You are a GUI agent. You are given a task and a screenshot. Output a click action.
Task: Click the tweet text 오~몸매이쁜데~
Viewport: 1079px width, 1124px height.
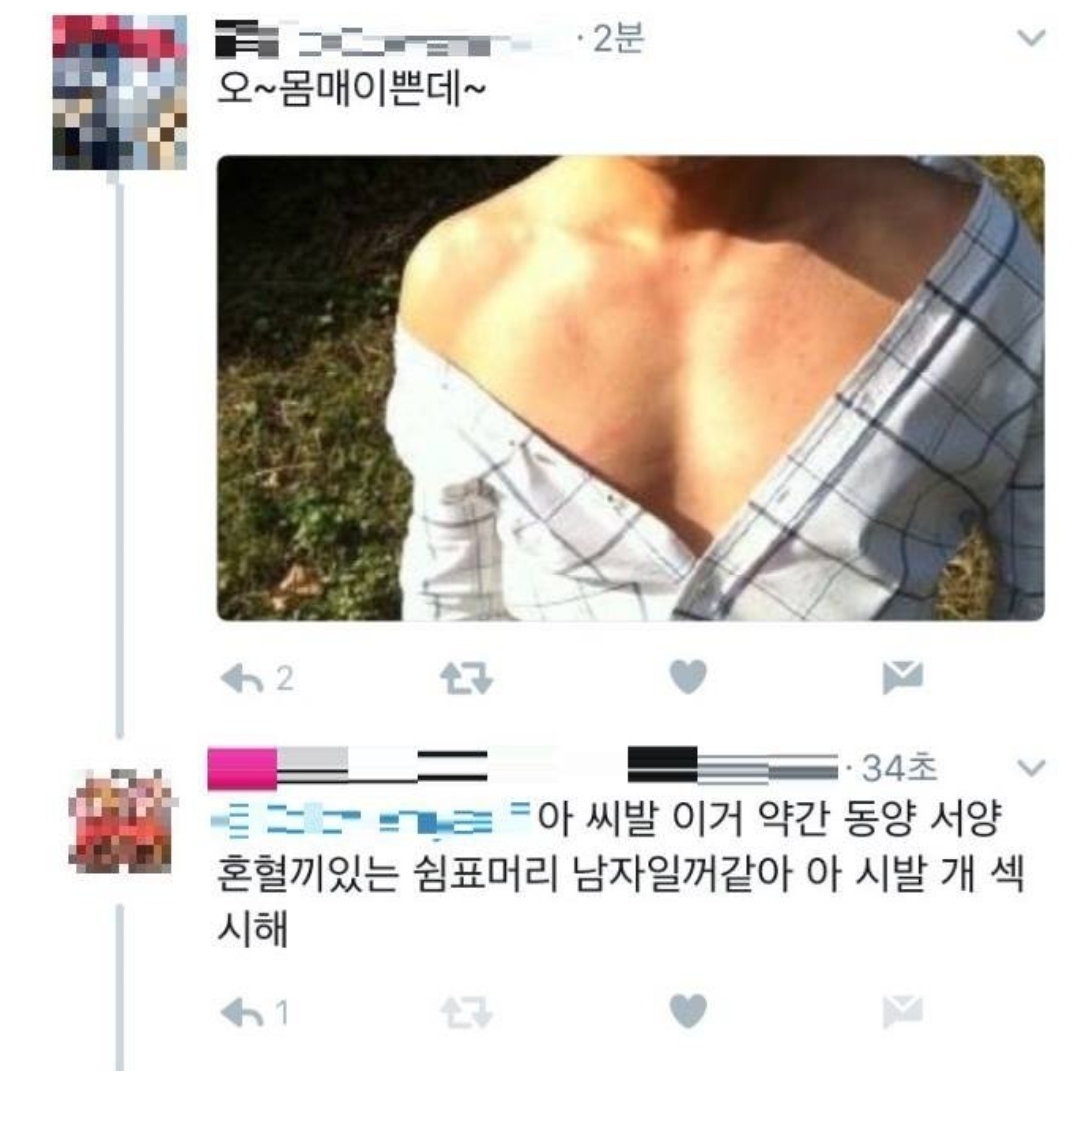click(351, 90)
